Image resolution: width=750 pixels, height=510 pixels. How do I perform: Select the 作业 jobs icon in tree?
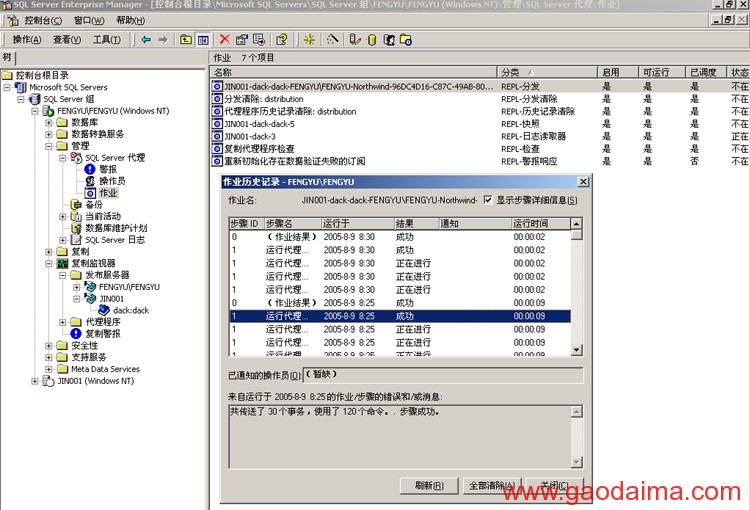point(90,193)
